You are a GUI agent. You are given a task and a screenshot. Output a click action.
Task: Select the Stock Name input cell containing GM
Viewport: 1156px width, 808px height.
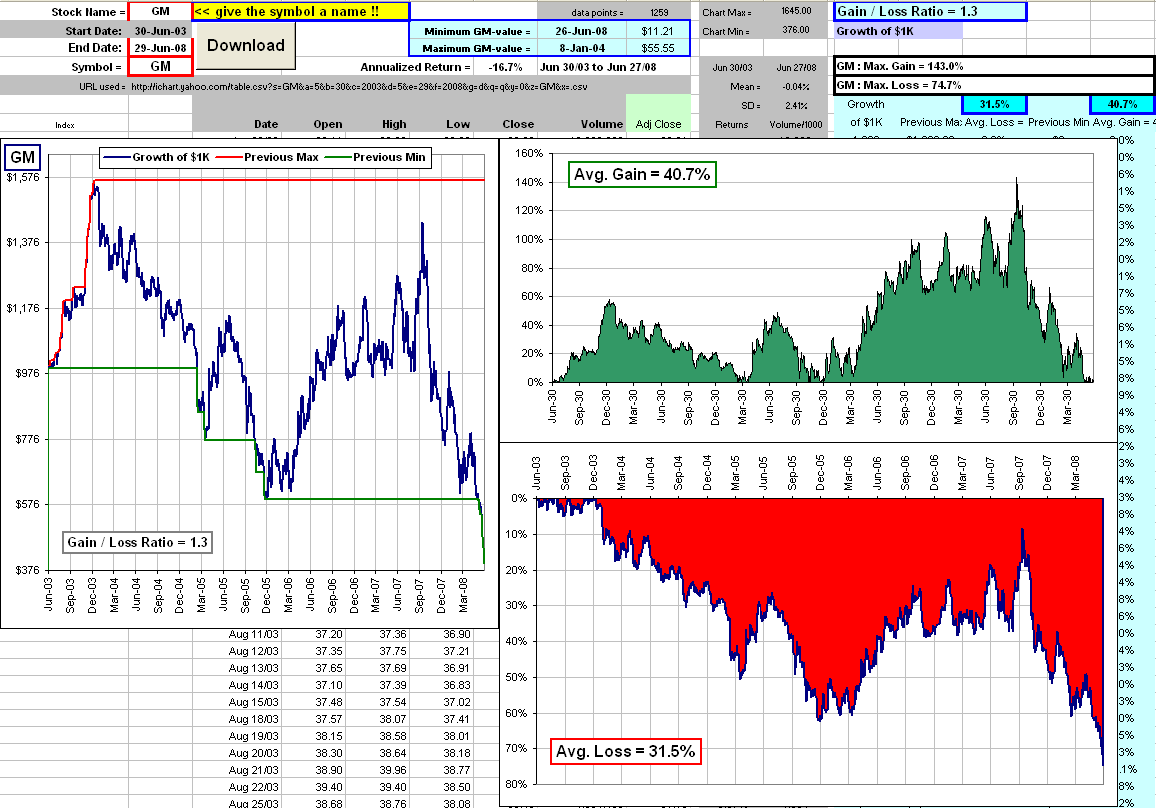click(160, 12)
